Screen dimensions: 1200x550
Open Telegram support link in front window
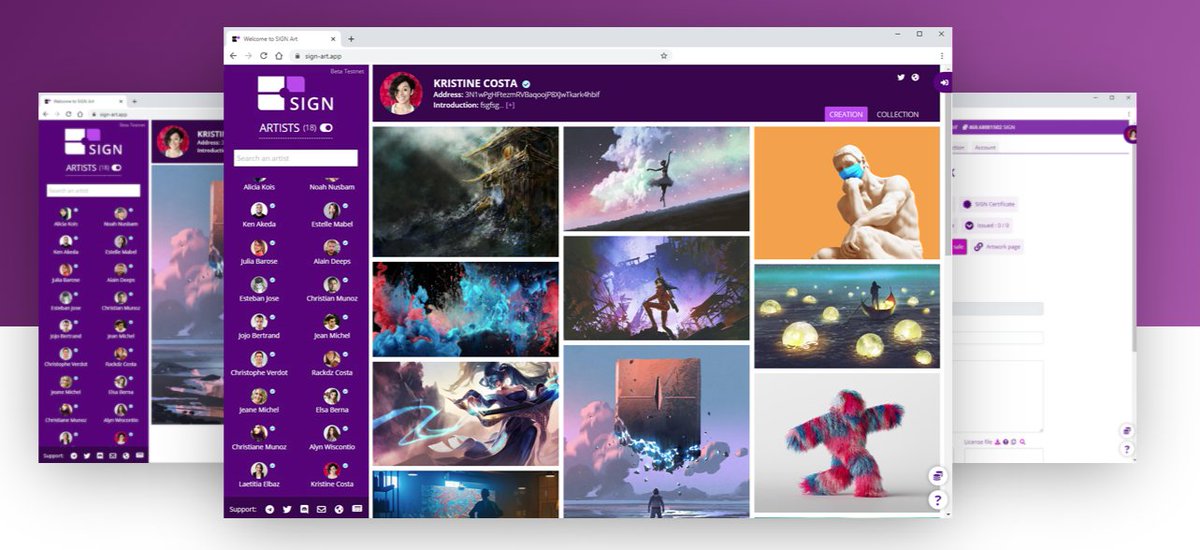(x=270, y=509)
